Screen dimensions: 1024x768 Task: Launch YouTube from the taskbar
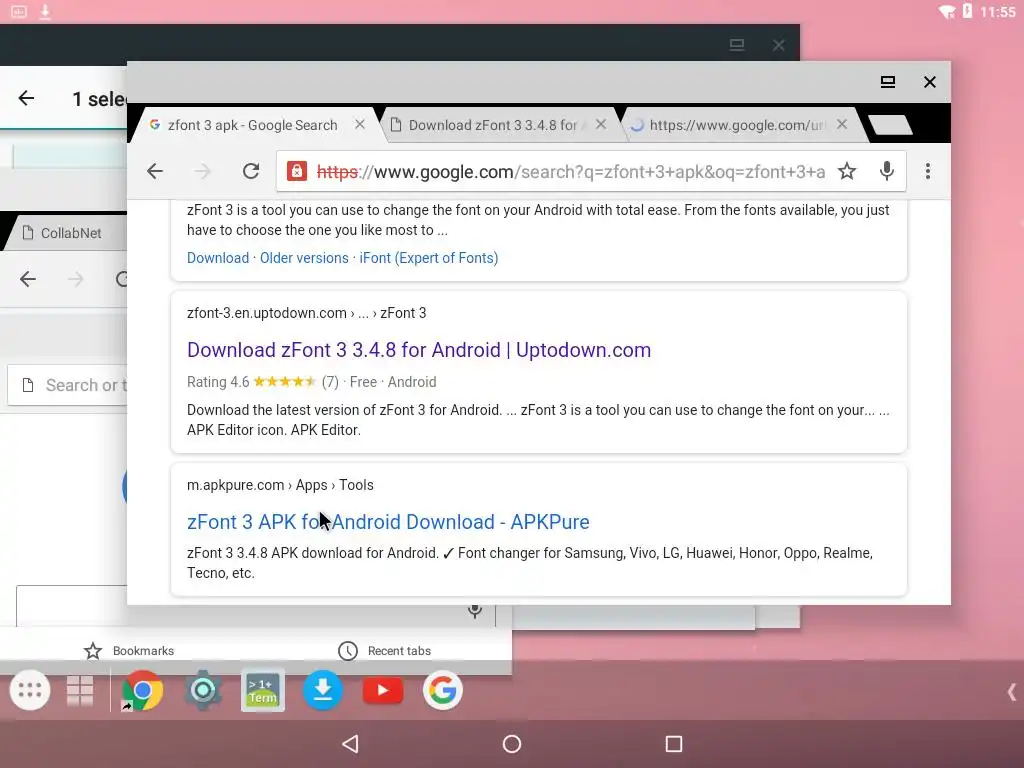pos(383,690)
